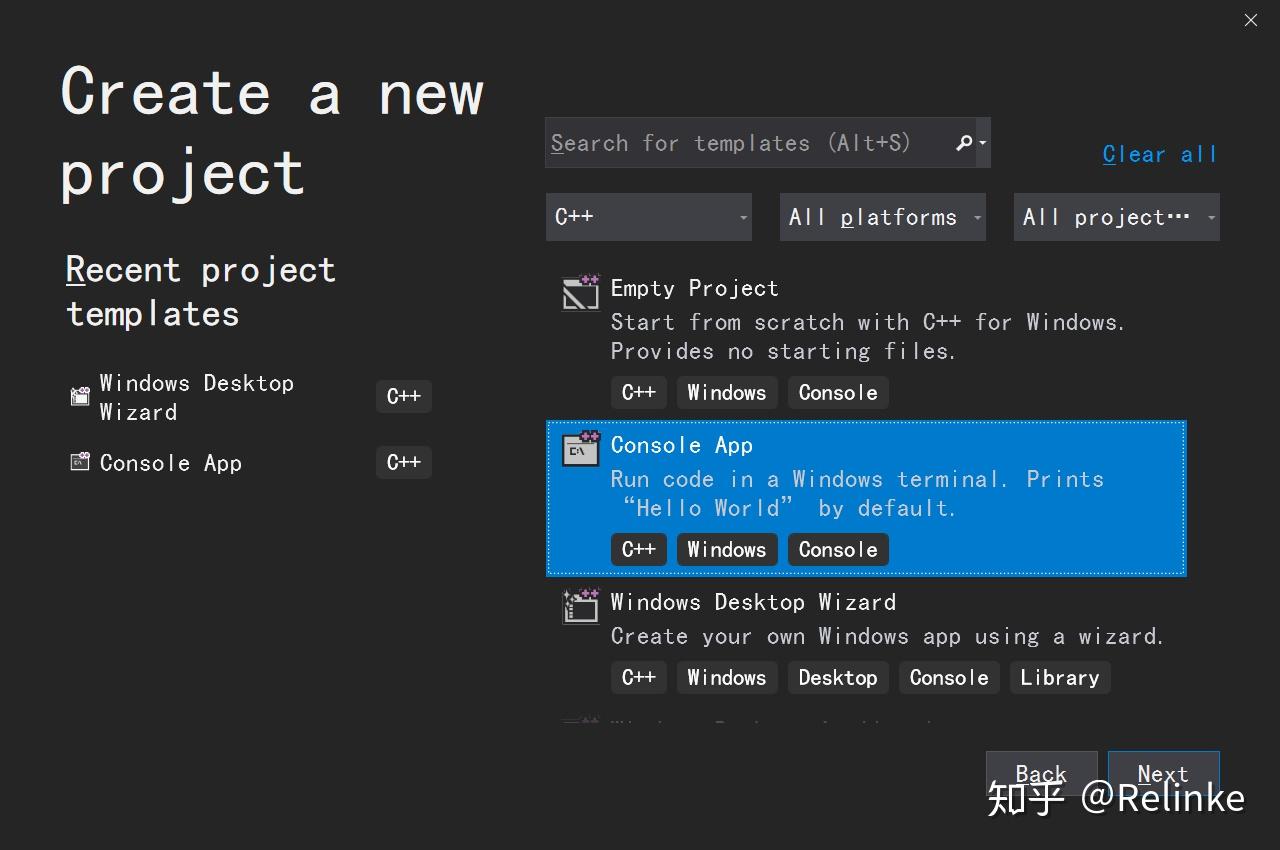Click the Console App template icon
Image resolution: width=1280 pixels, height=850 pixels.
tap(580, 449)
